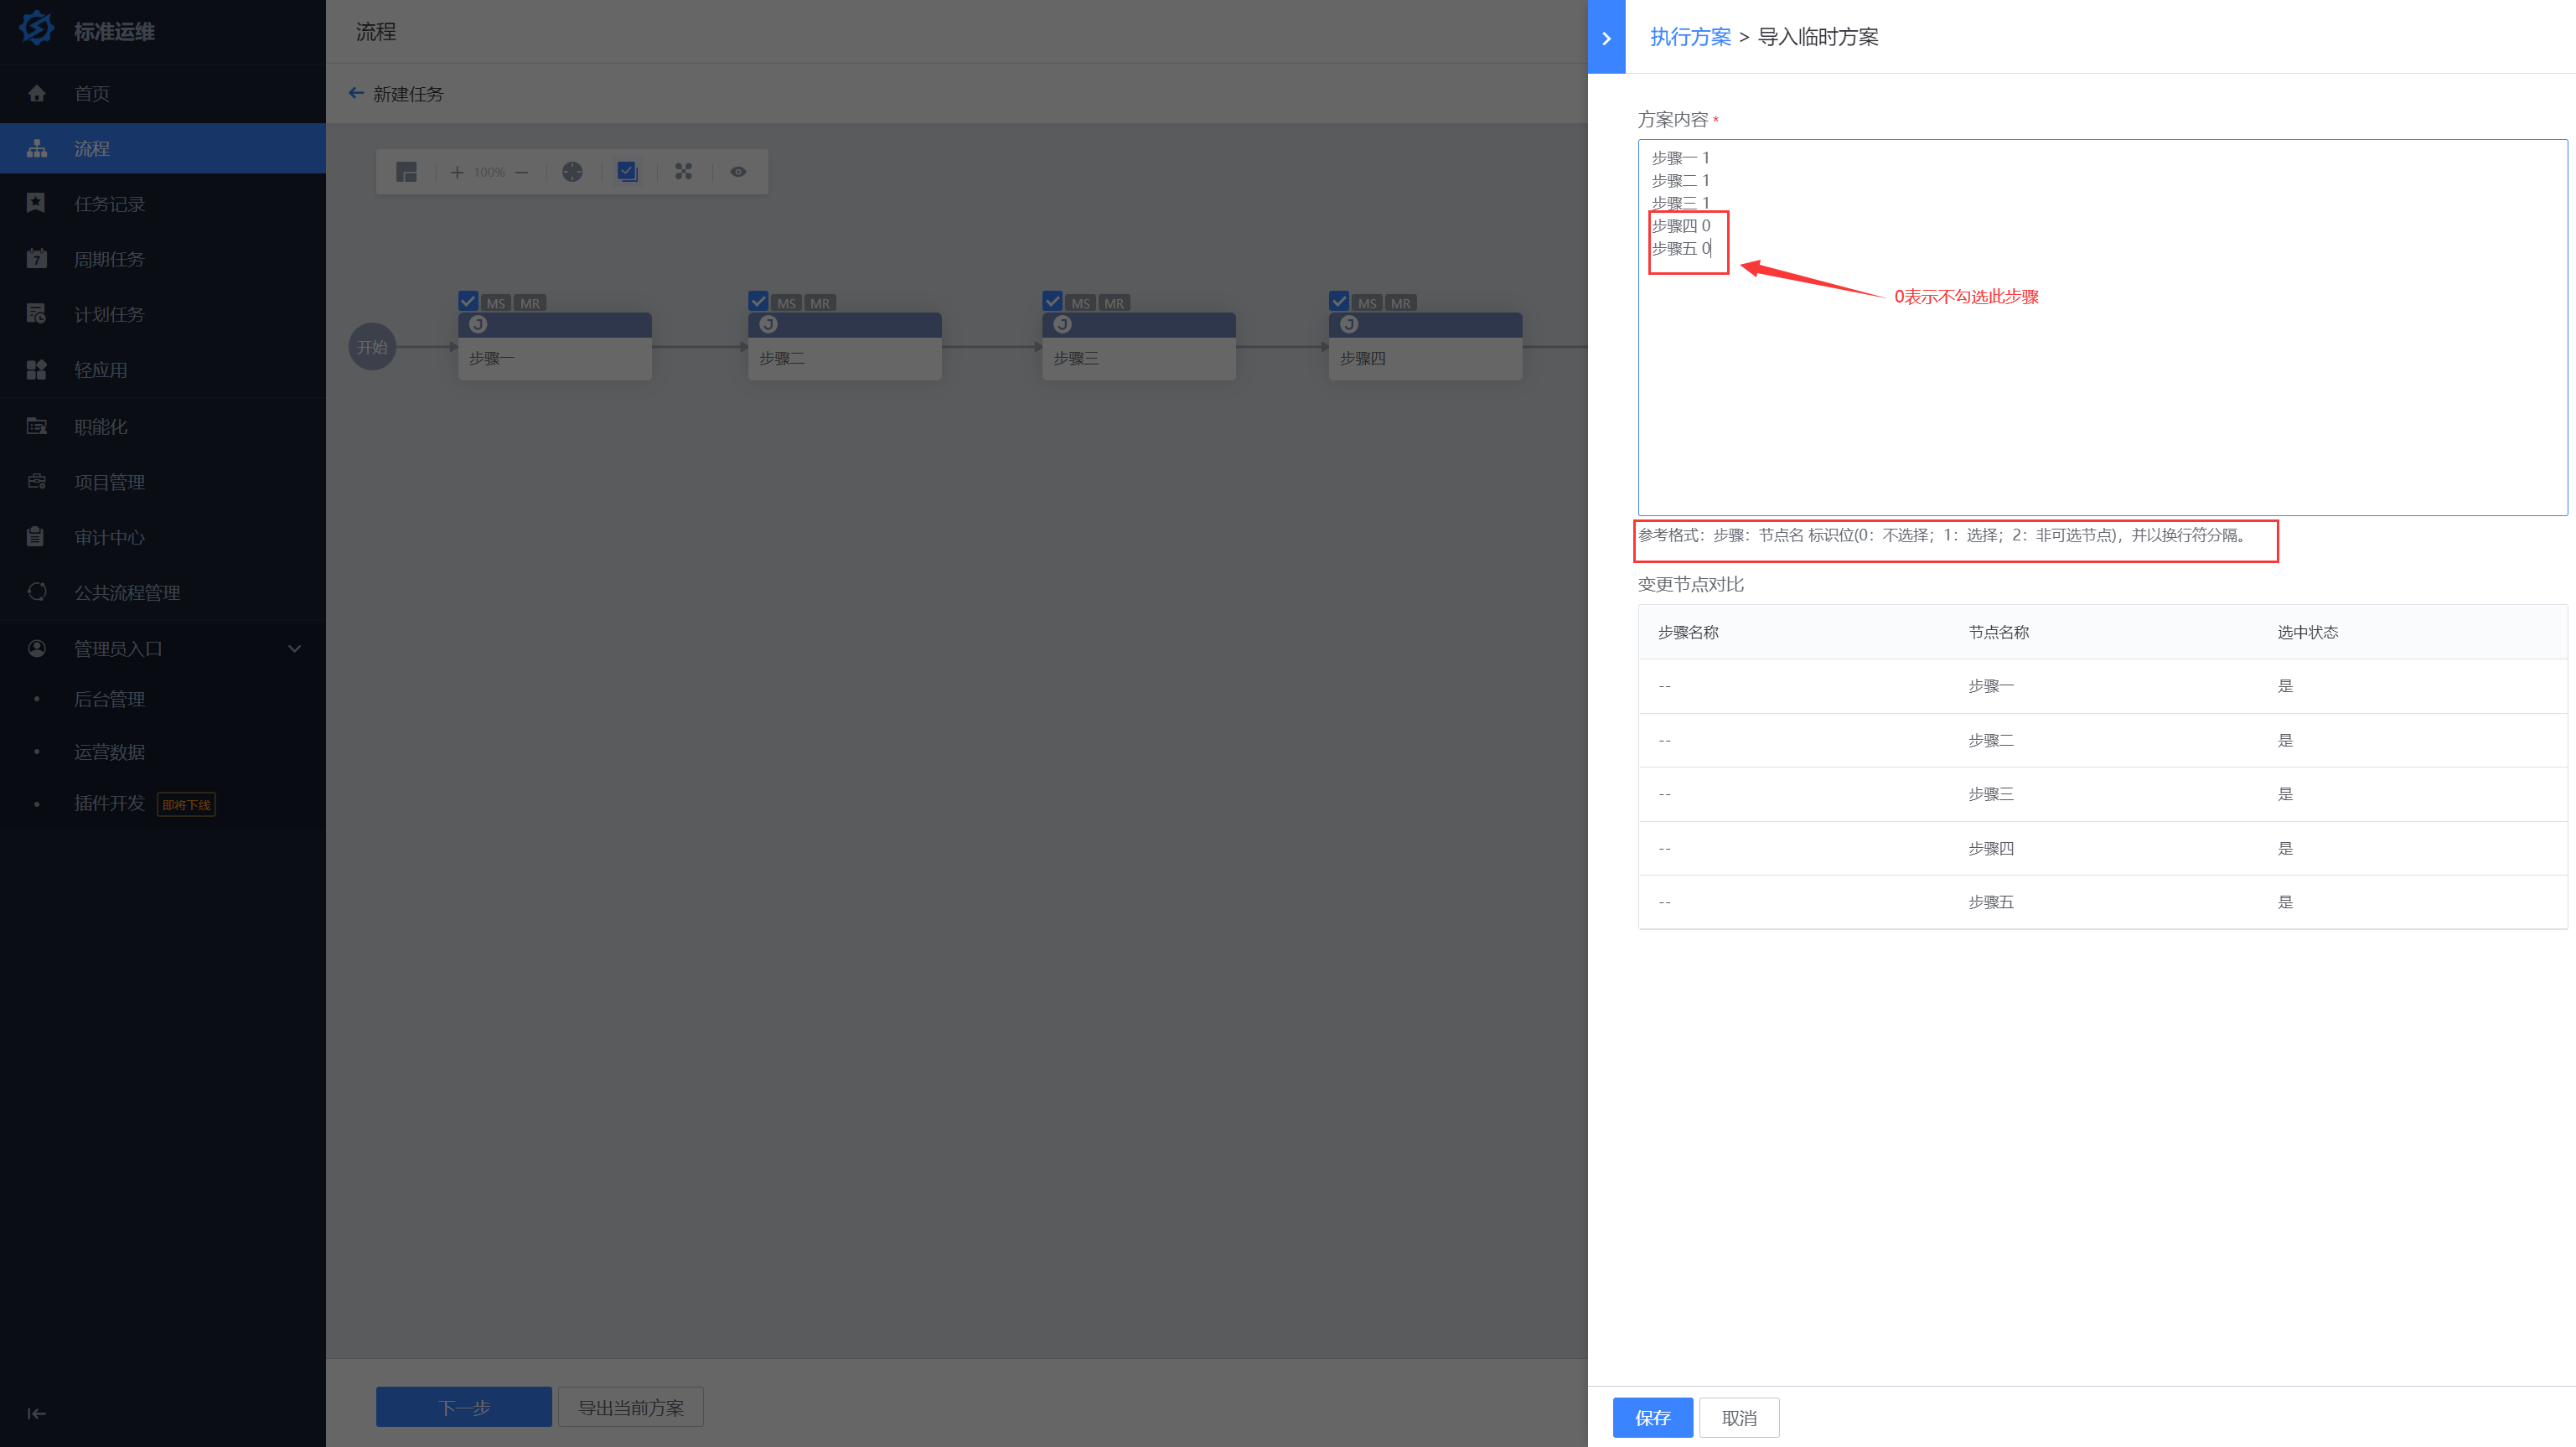Screen dimensions: 2576x1447
Task: Uncheck the 步骤二 node checkbox
Action: pos(758,301)
